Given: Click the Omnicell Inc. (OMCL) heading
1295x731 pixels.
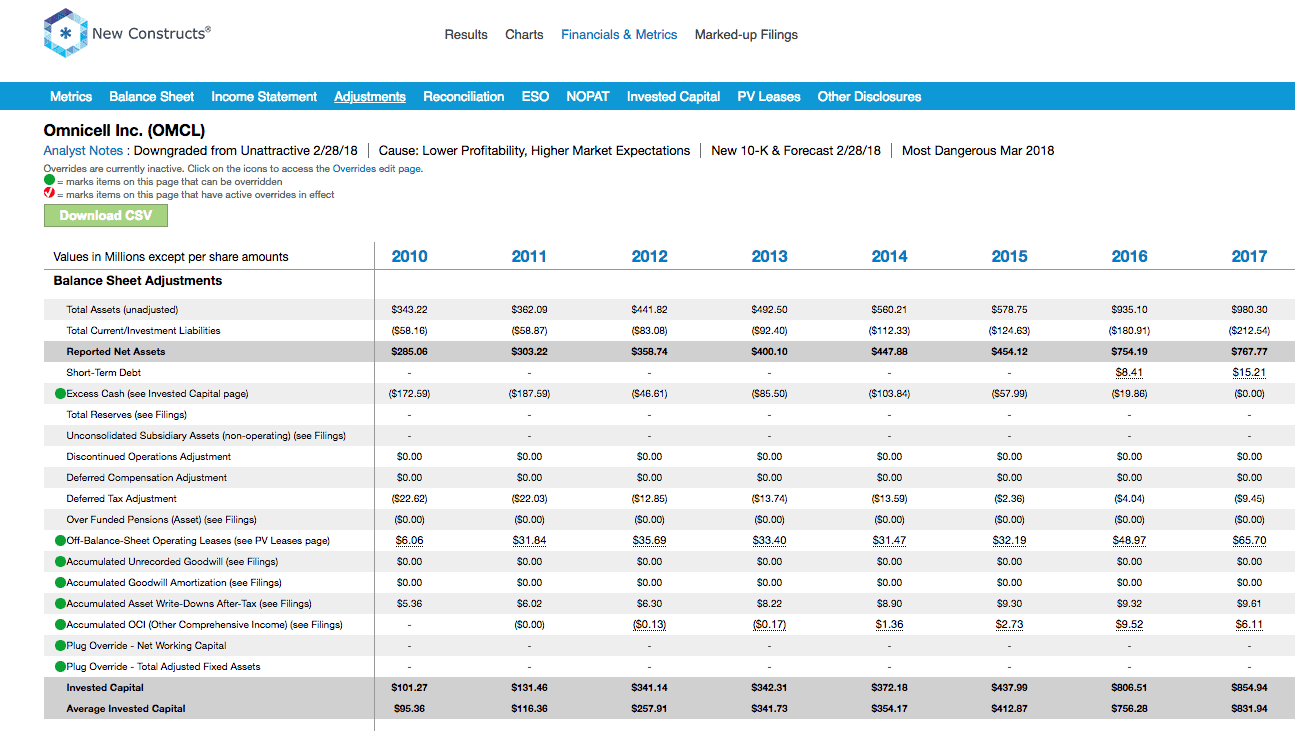Looking at the screenshot, I should pos(124,131).
